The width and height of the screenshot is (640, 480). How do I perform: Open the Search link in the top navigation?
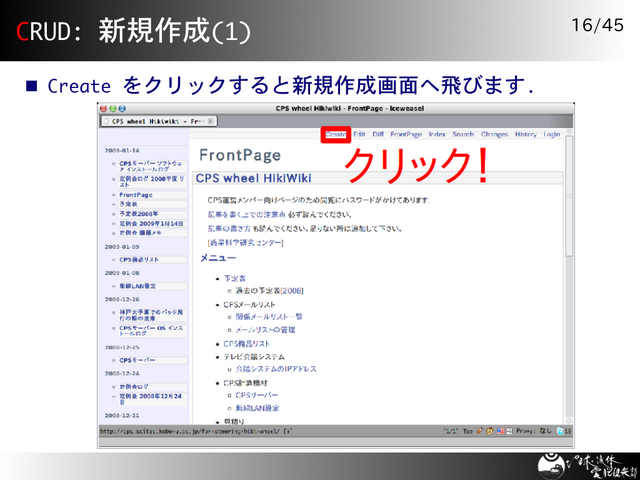(463, 134)
